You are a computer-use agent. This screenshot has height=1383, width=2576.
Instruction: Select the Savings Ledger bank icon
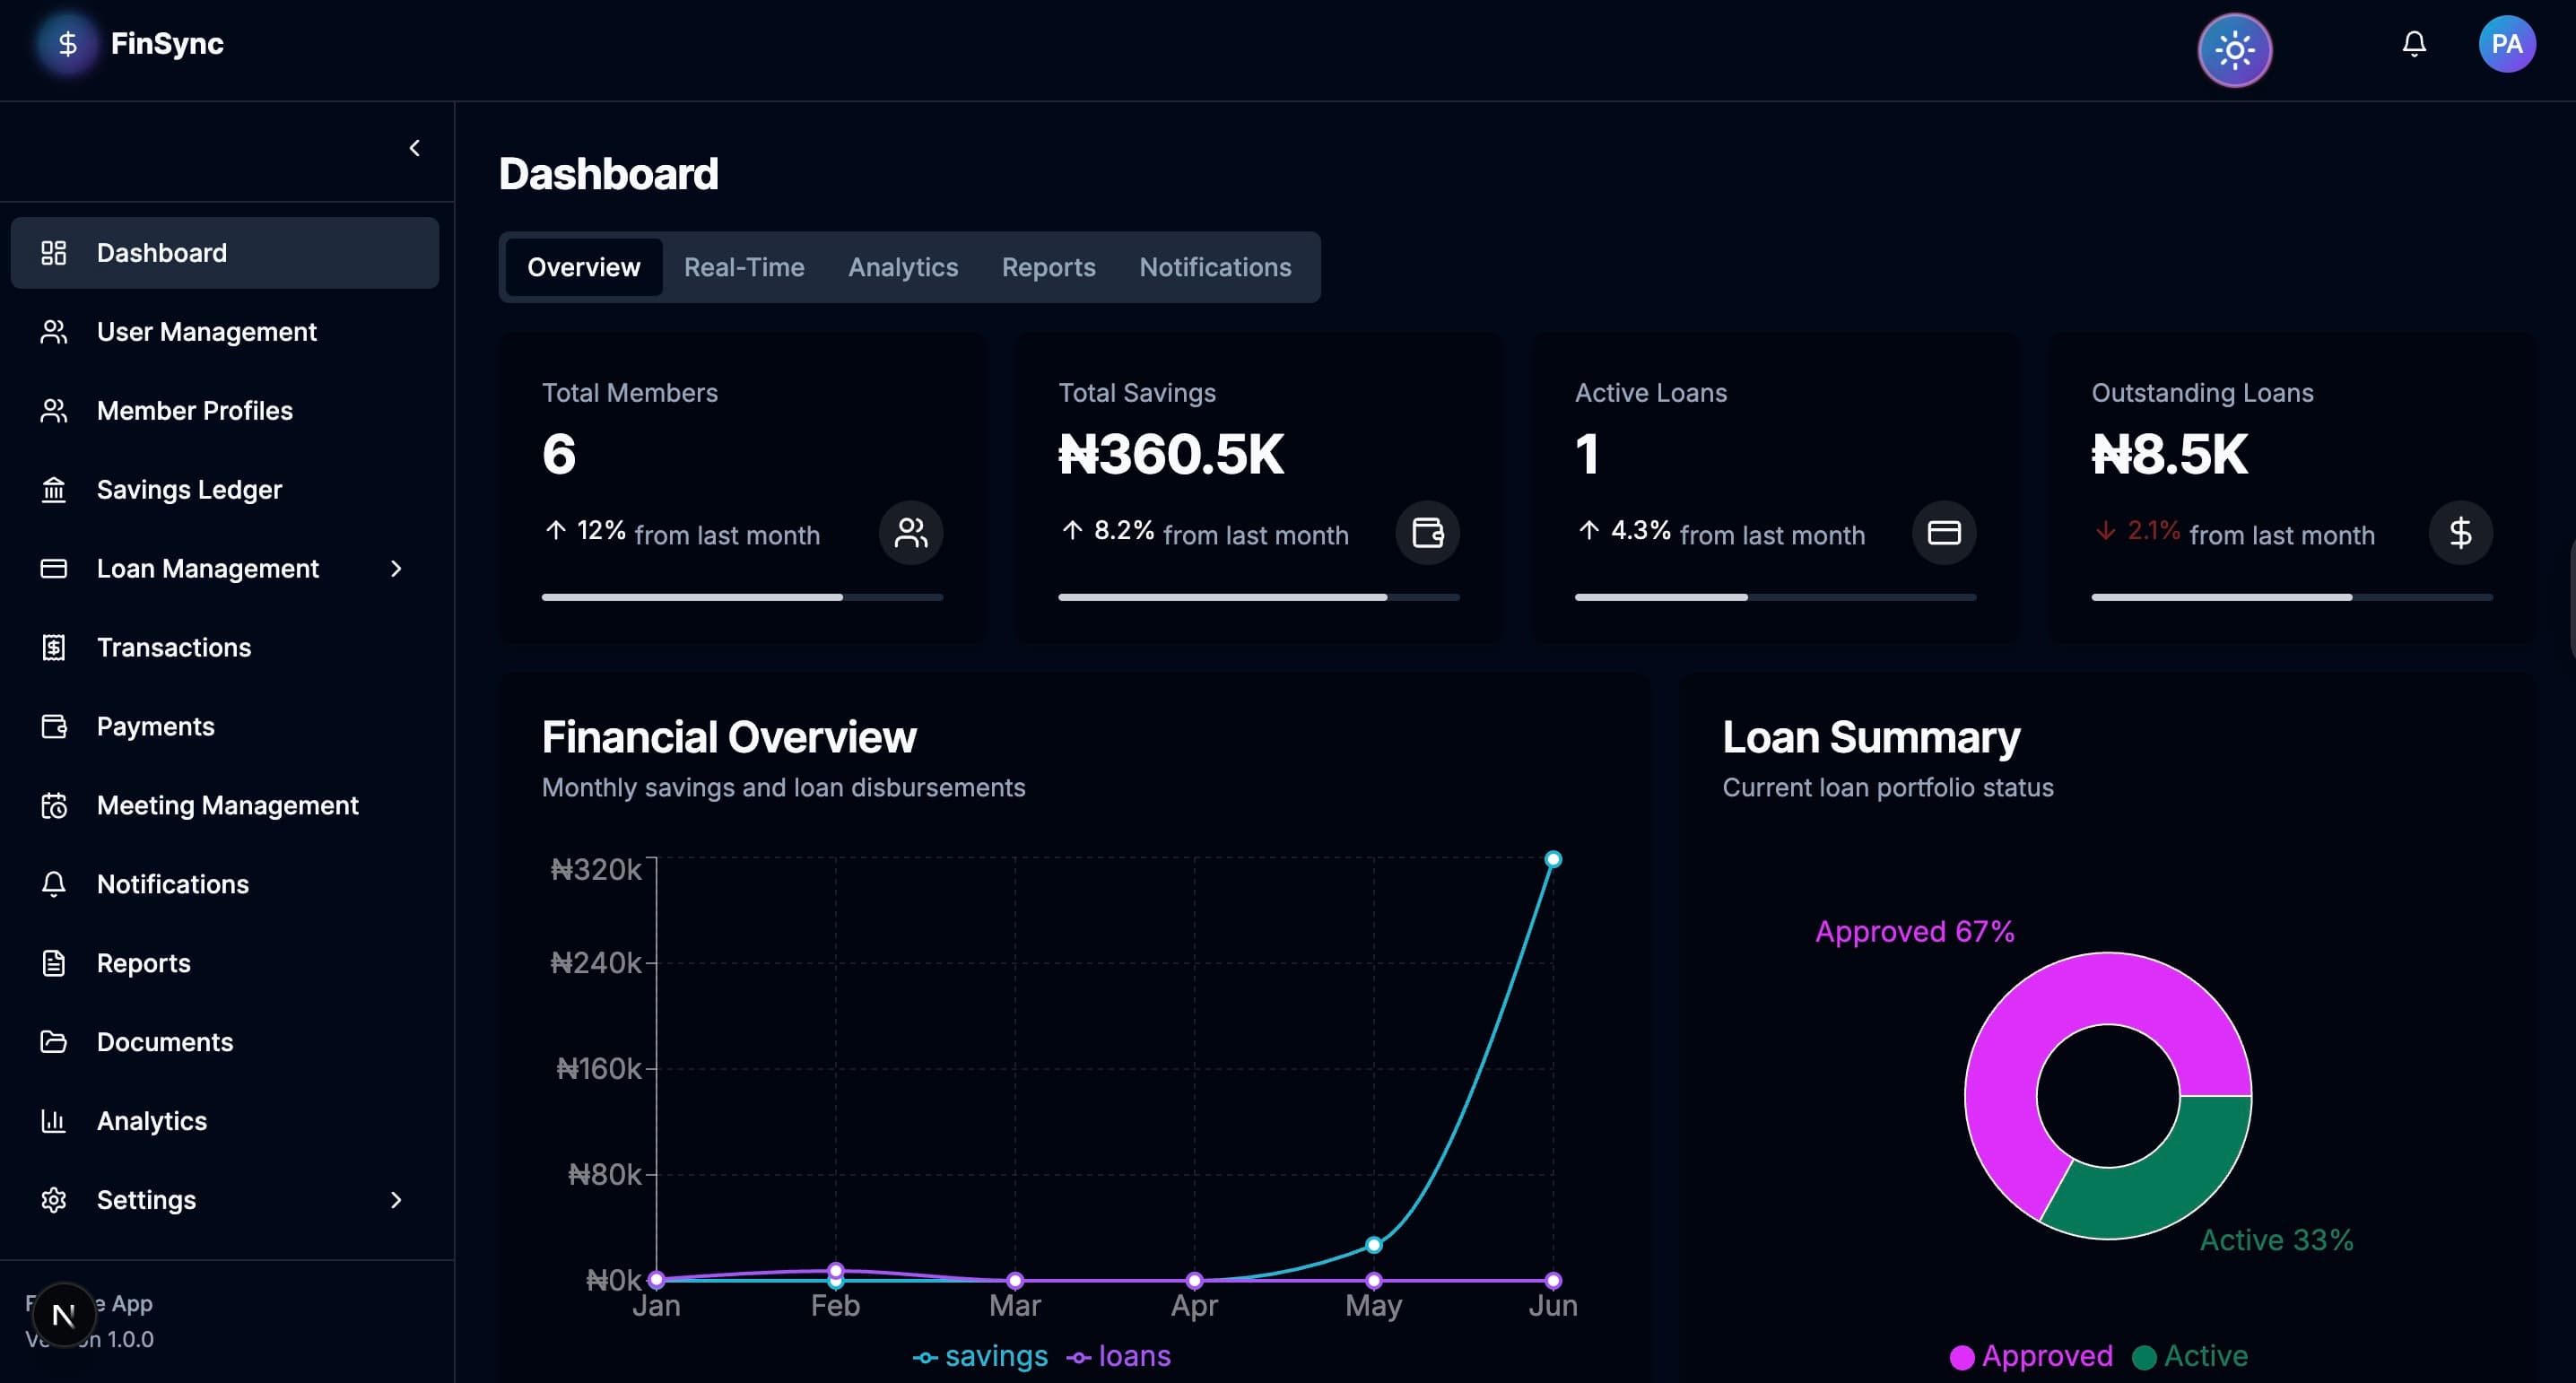[54, 489]
